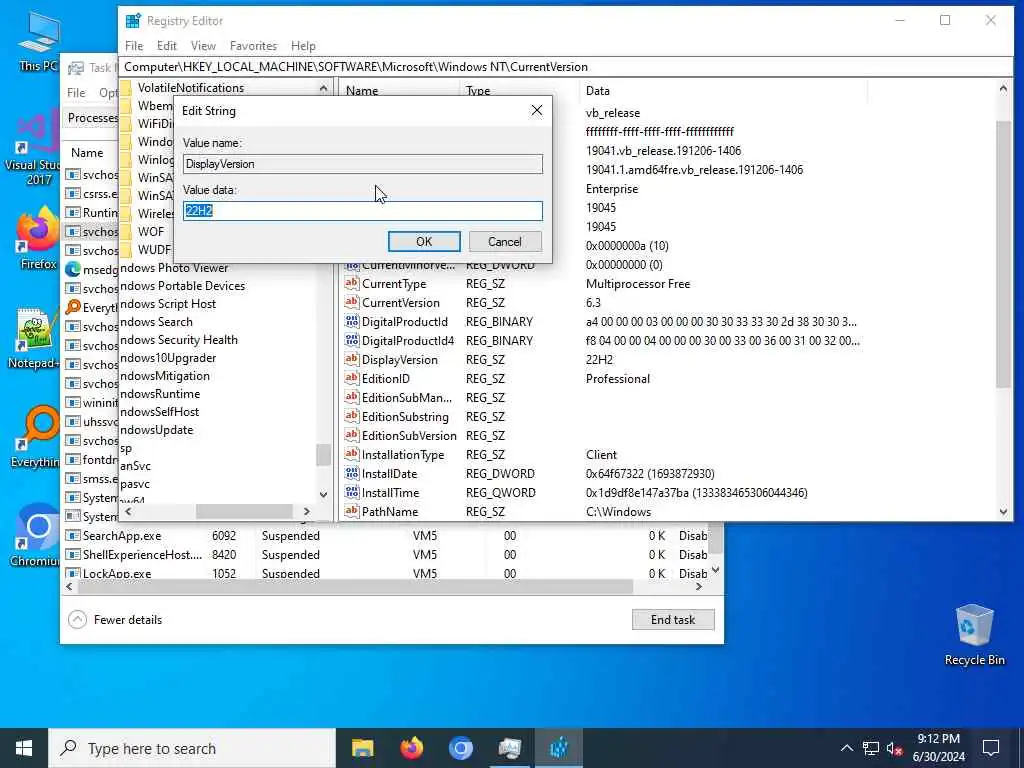Image resolution: width=1024 pixels, height=768 pixels.
Task: Click the InstallTime QWORD value icon
Action: (x=352, y=492)
